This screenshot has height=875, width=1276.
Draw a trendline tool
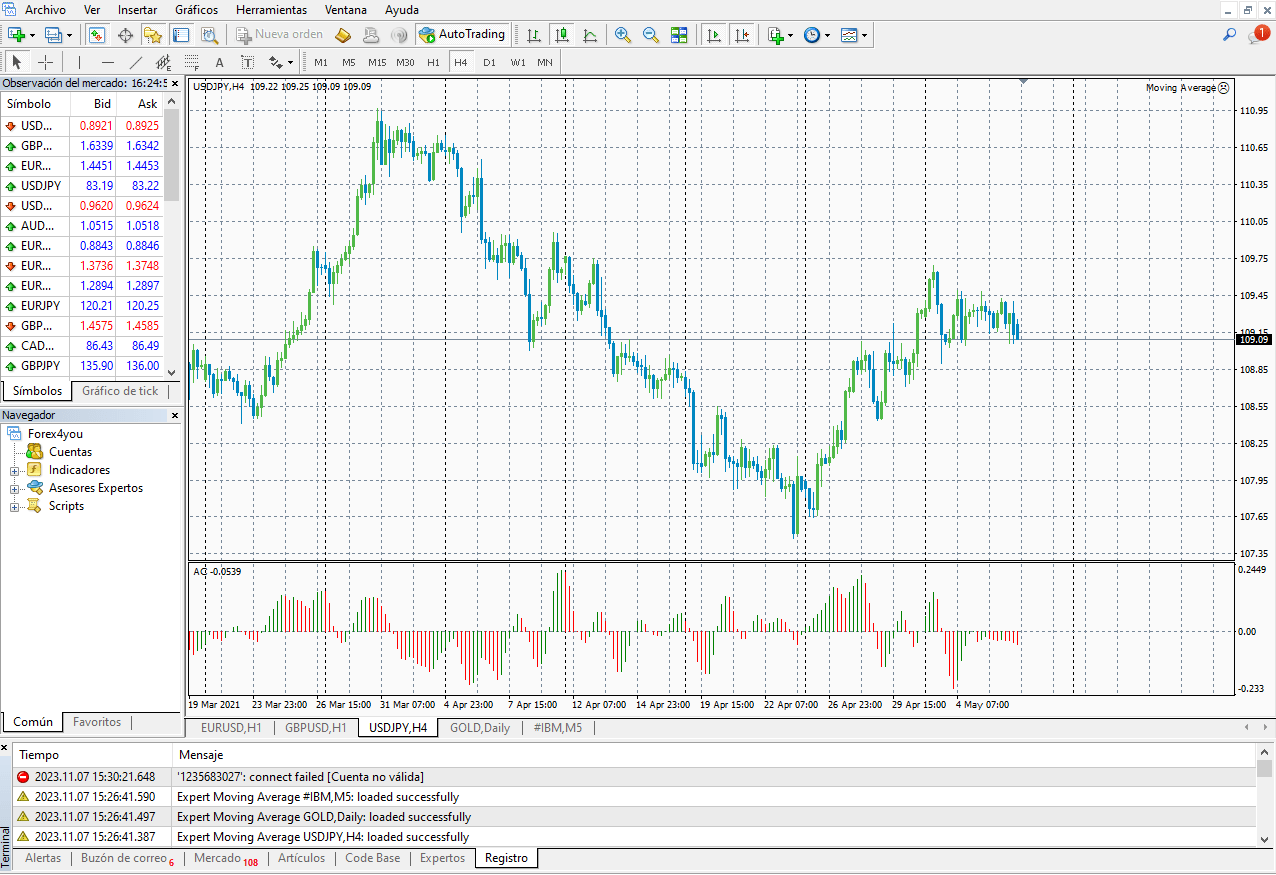pyautogui.click(x=136, y=62)
